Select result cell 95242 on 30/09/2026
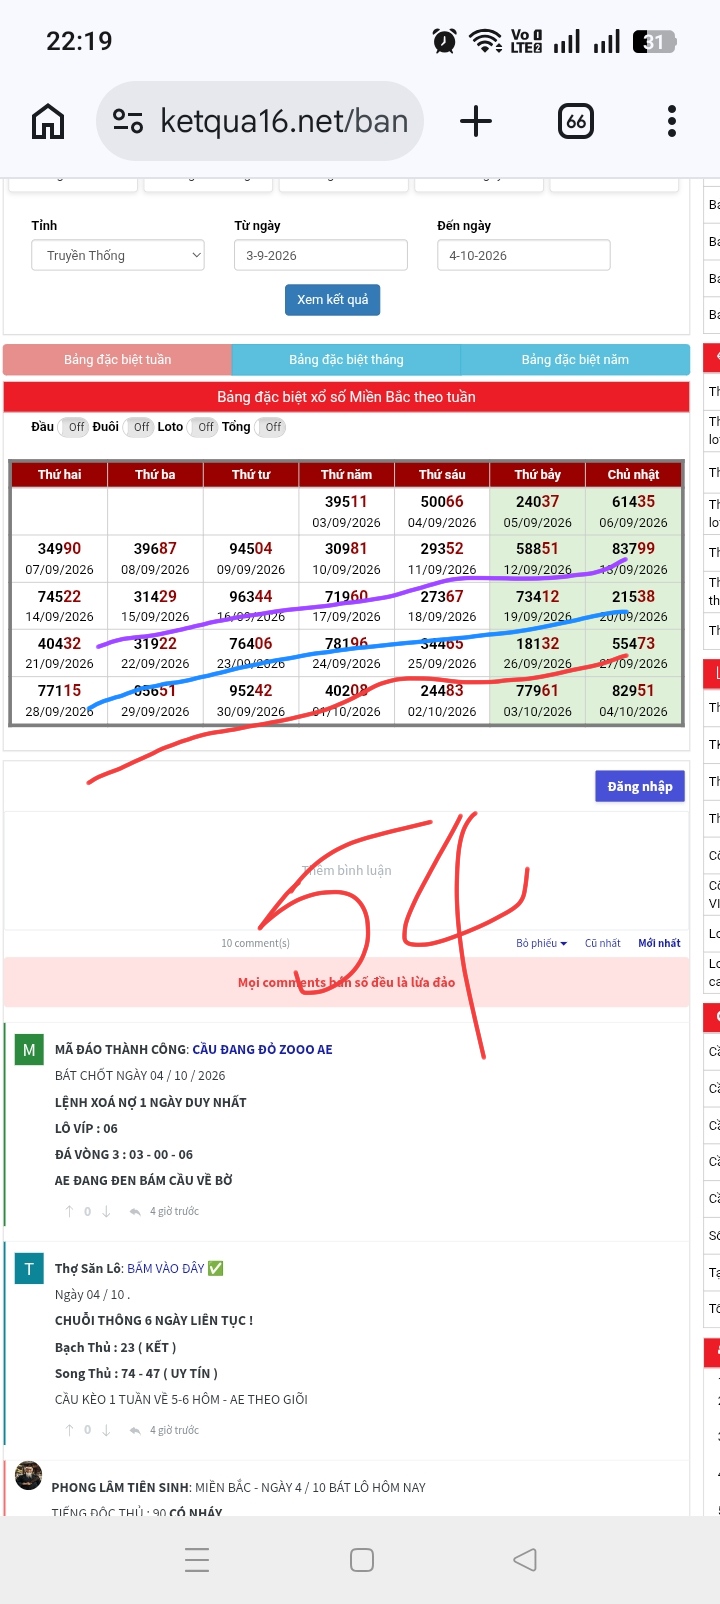Image resolution: width=720 pixels, height=1604 pixels. (x=251, y=700)
